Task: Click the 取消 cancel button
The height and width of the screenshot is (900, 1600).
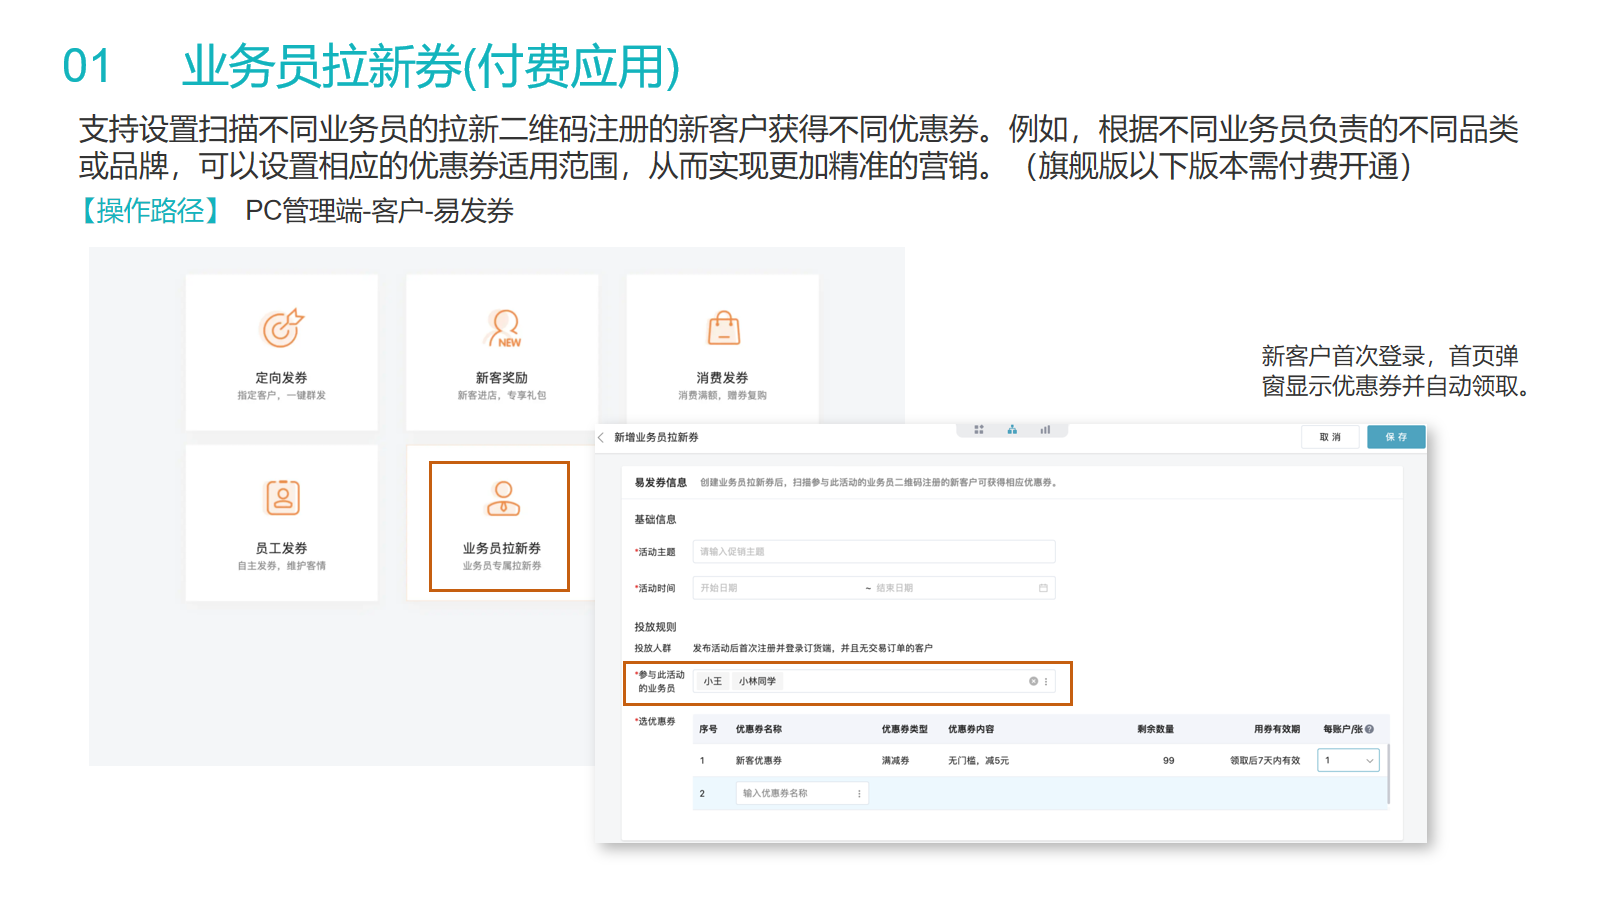Action: click(1330, 437)
